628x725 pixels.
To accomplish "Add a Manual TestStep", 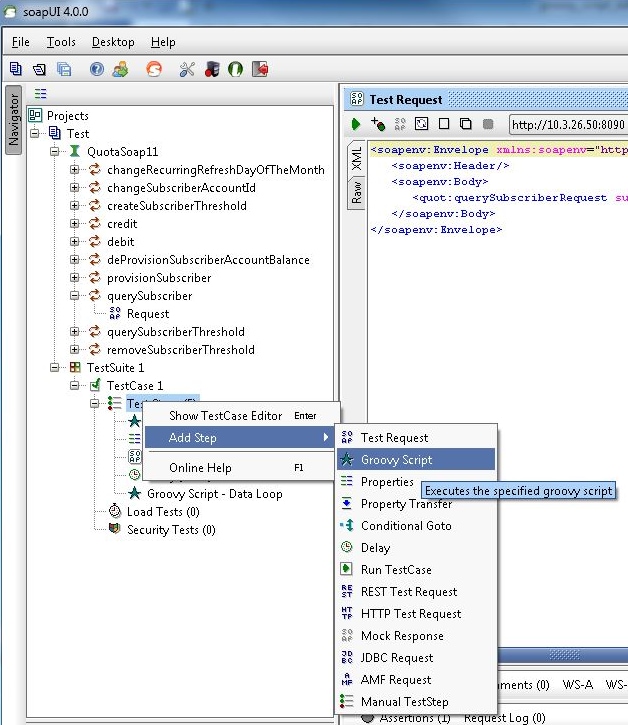I will click(x=416, y=702).
